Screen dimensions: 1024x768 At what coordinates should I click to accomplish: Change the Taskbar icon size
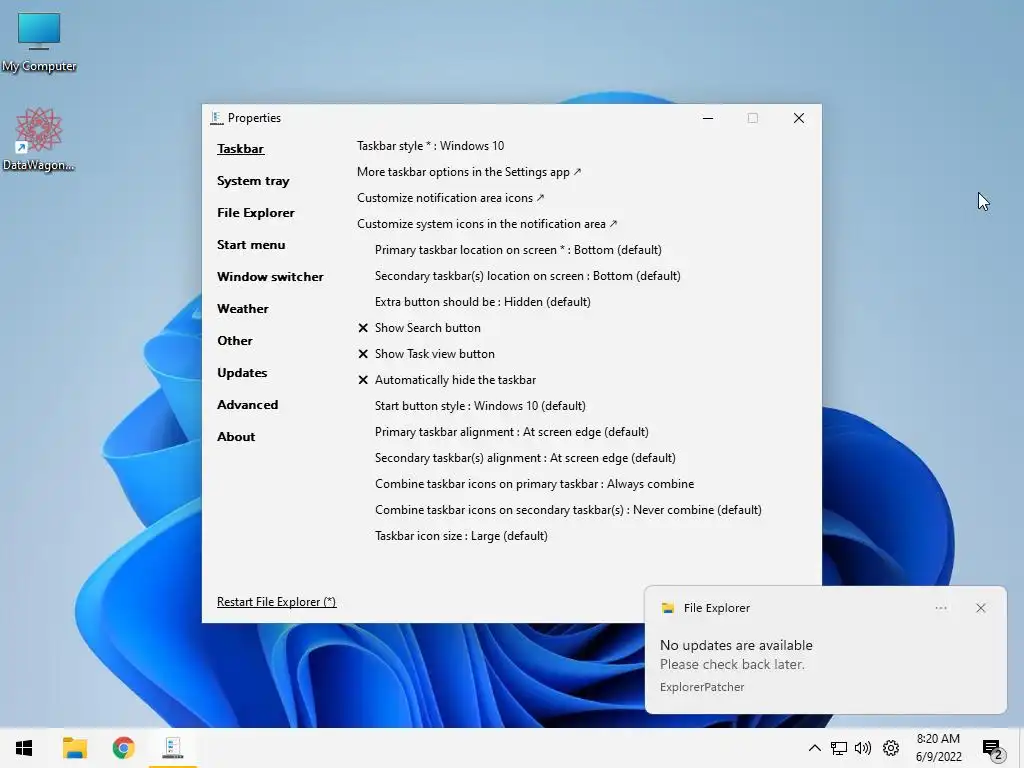pos(461,536)
